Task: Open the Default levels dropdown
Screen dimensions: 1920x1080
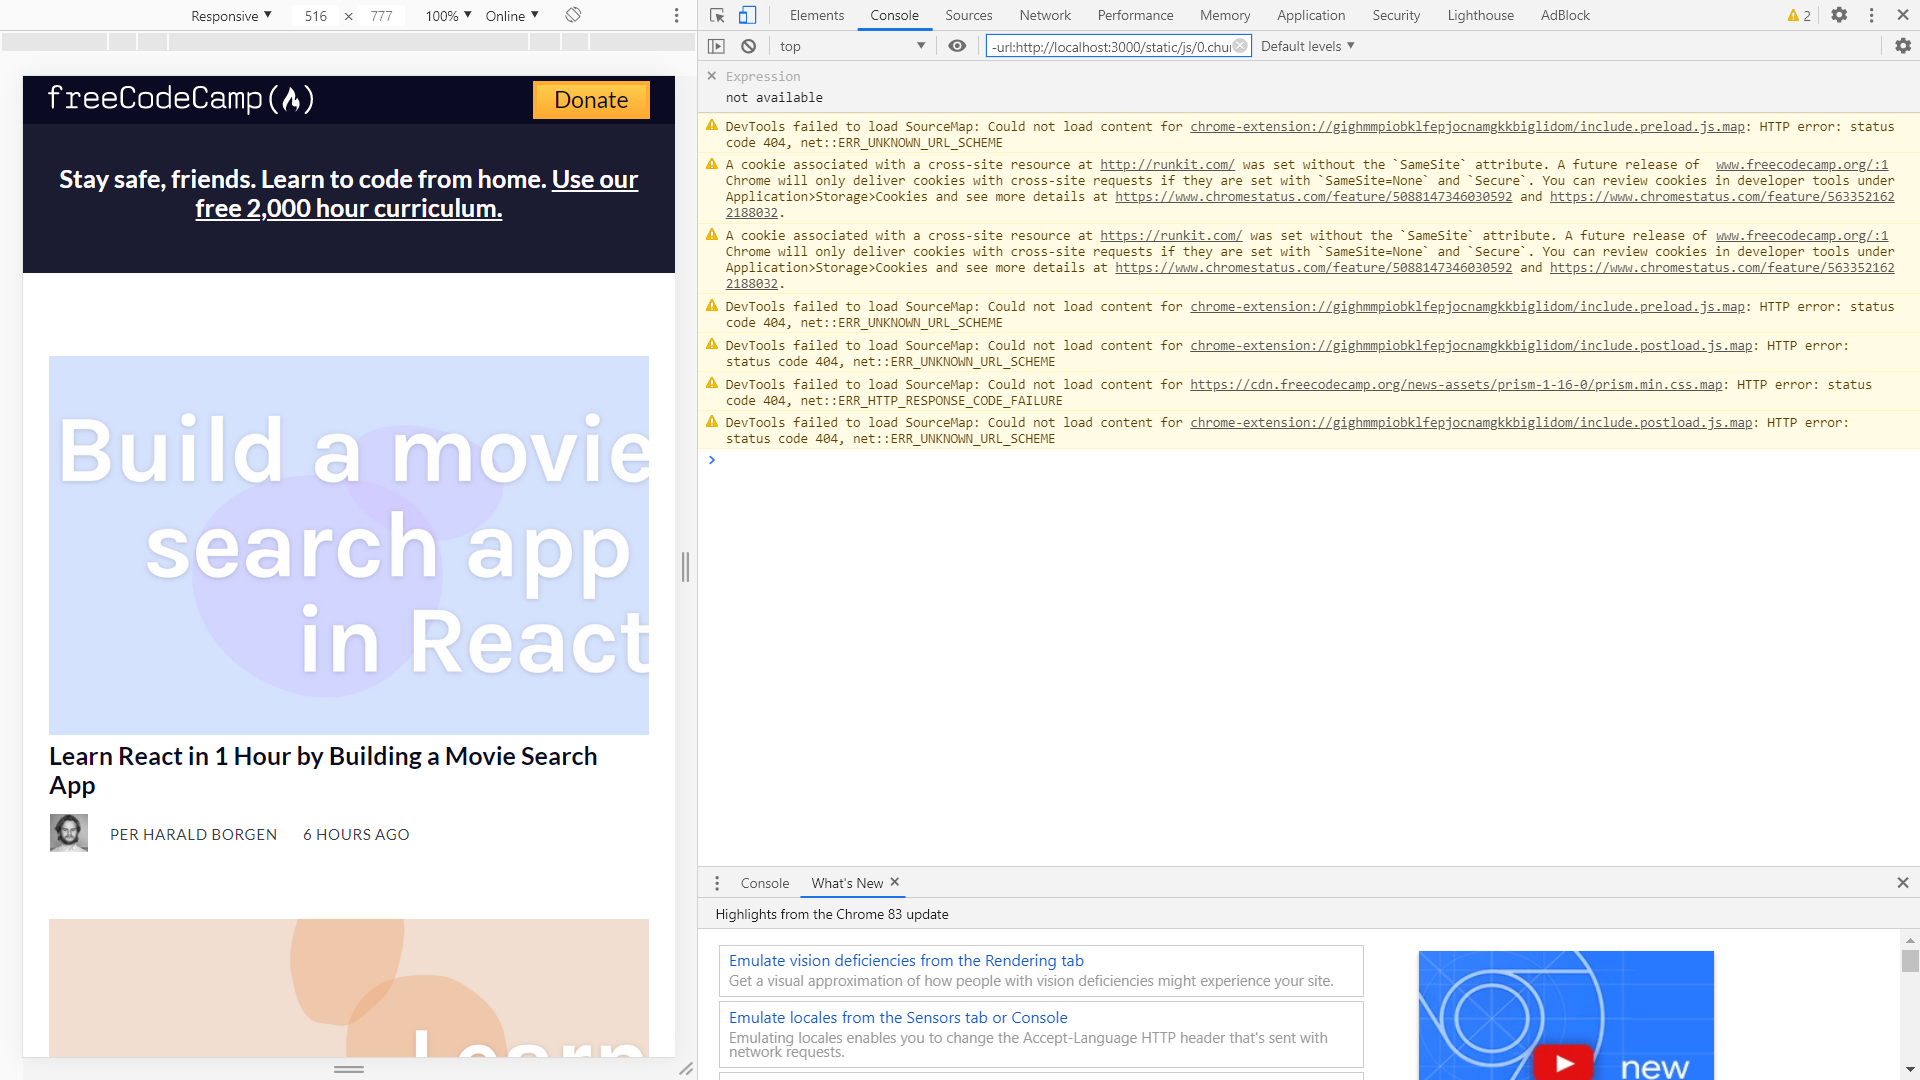Action: pyautogui.click(x=1305, y=46)
